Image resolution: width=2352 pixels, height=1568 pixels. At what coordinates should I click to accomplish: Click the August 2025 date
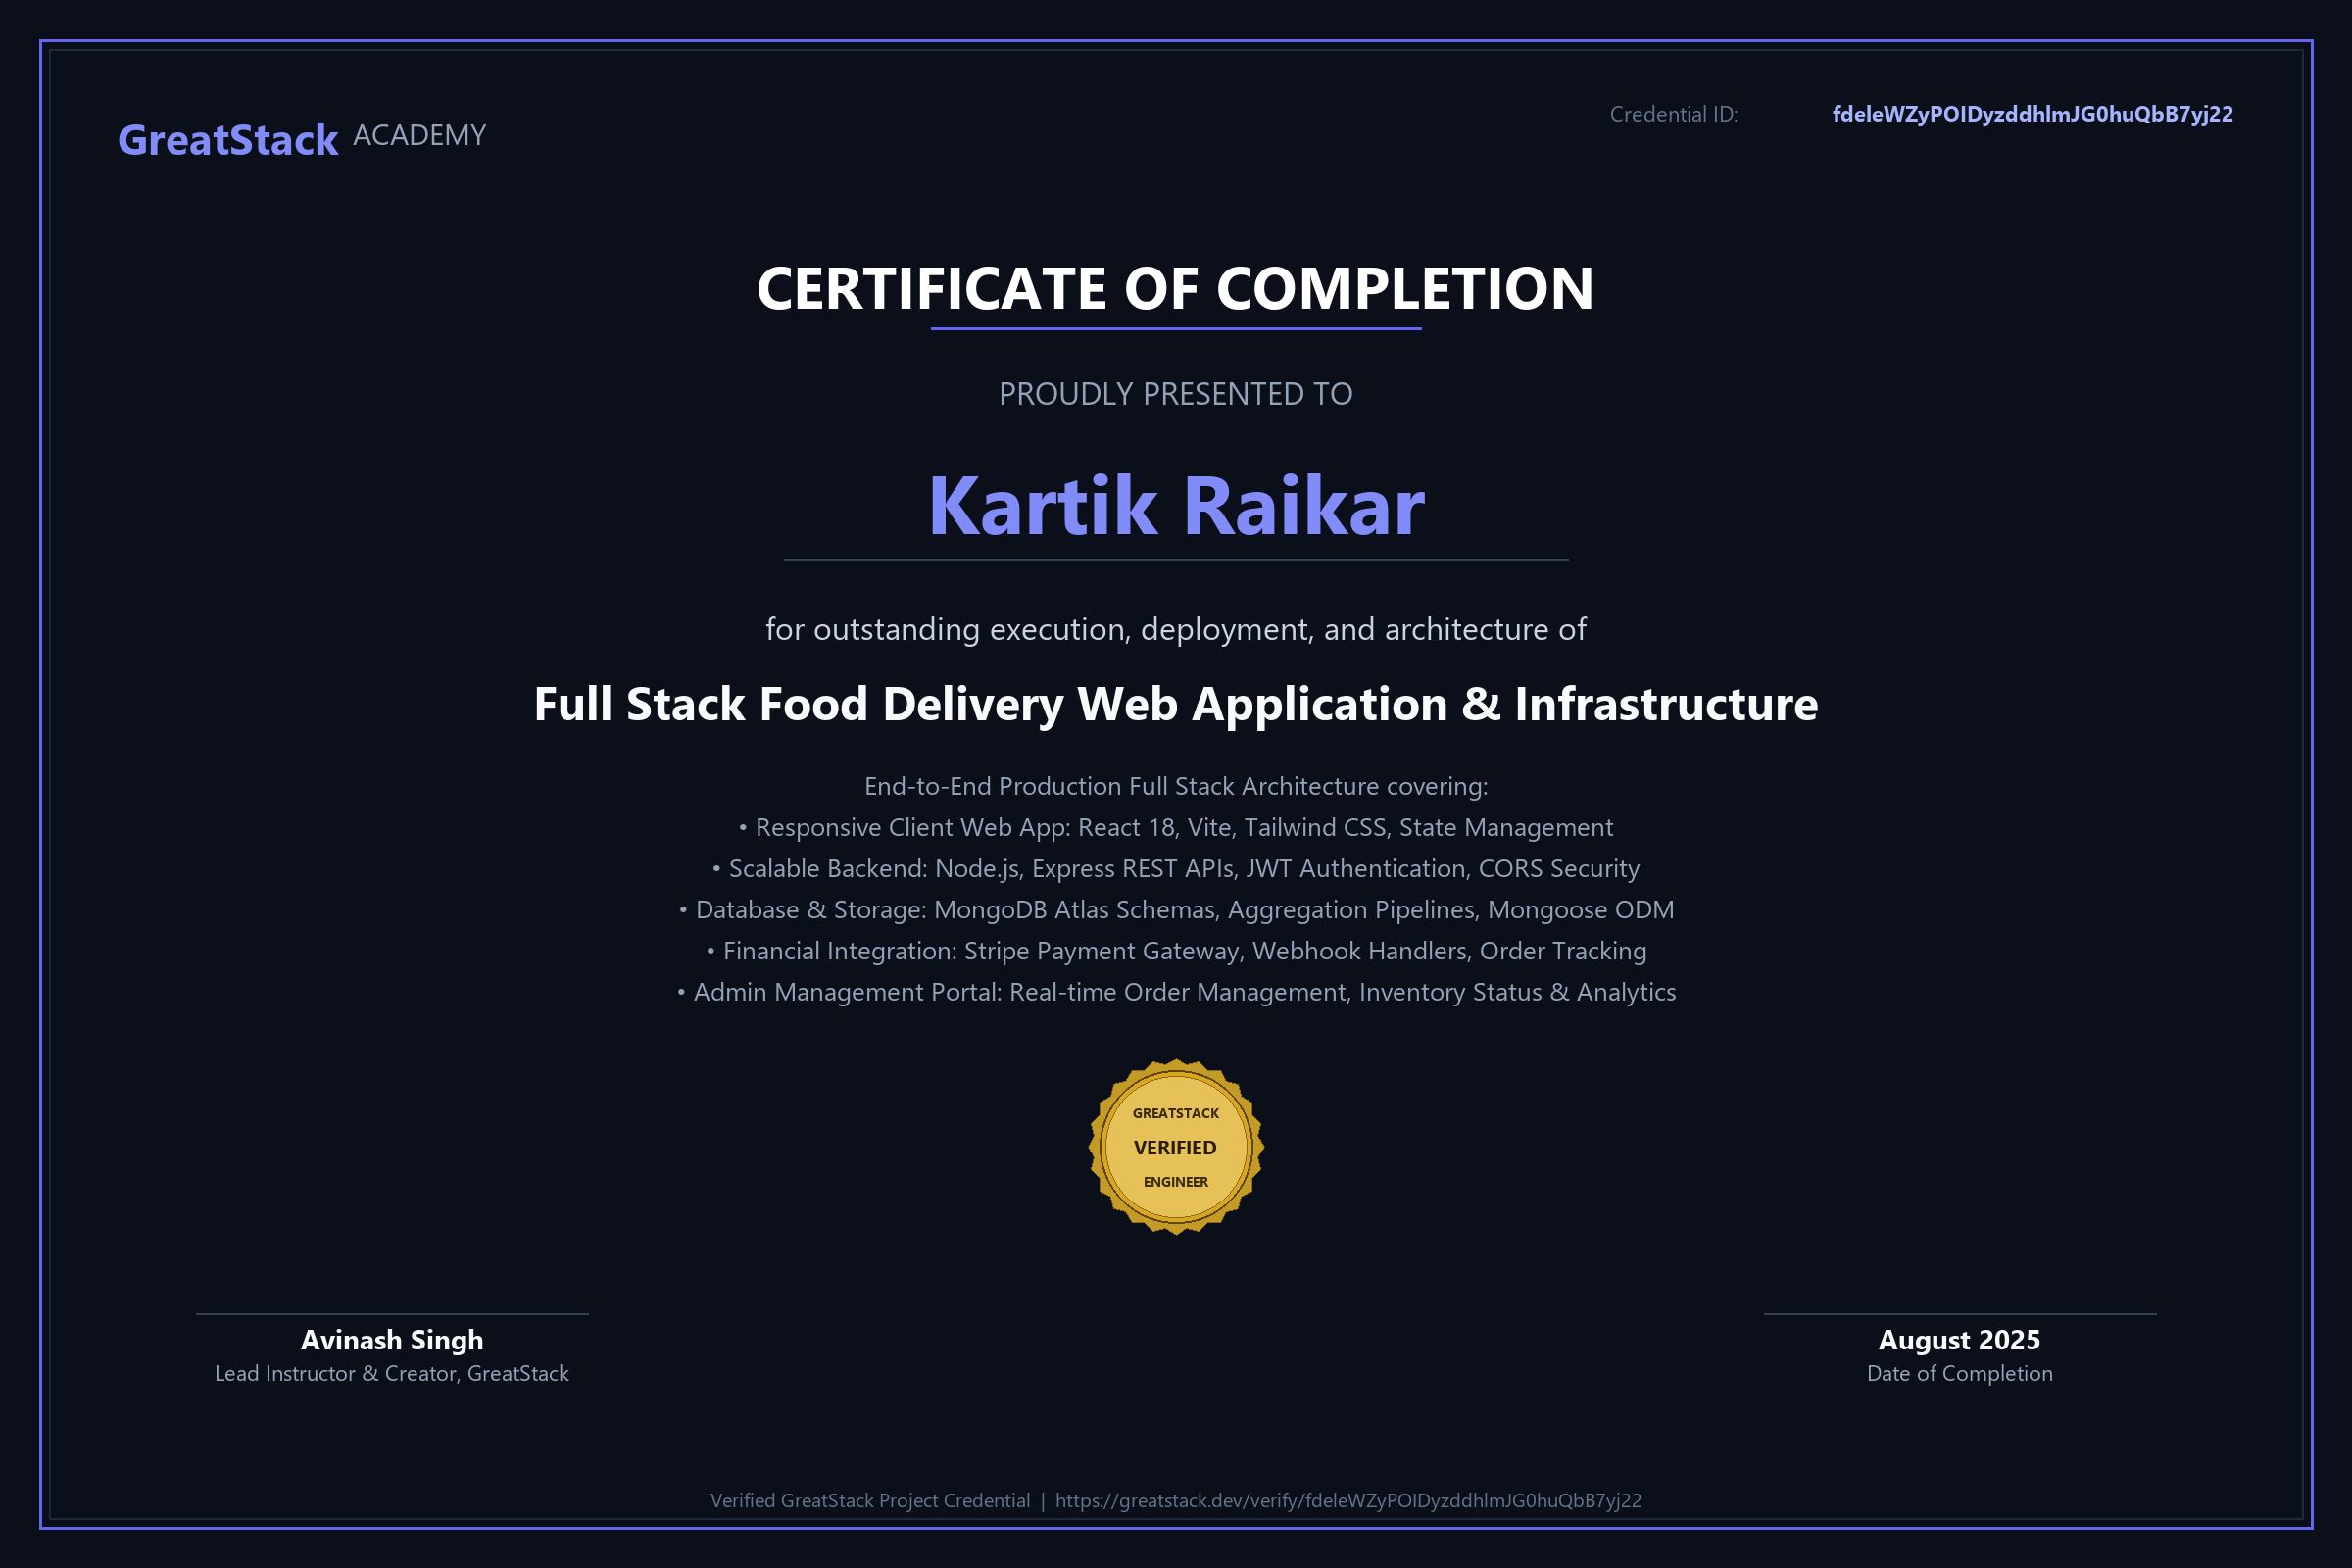(1960, 1340)
